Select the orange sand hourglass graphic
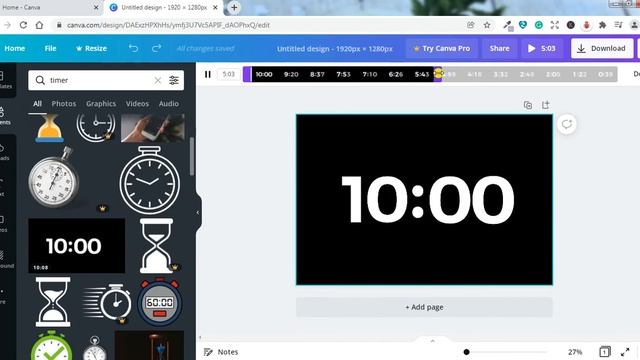Viewport: 640px width, 360px height. point(49,128)
